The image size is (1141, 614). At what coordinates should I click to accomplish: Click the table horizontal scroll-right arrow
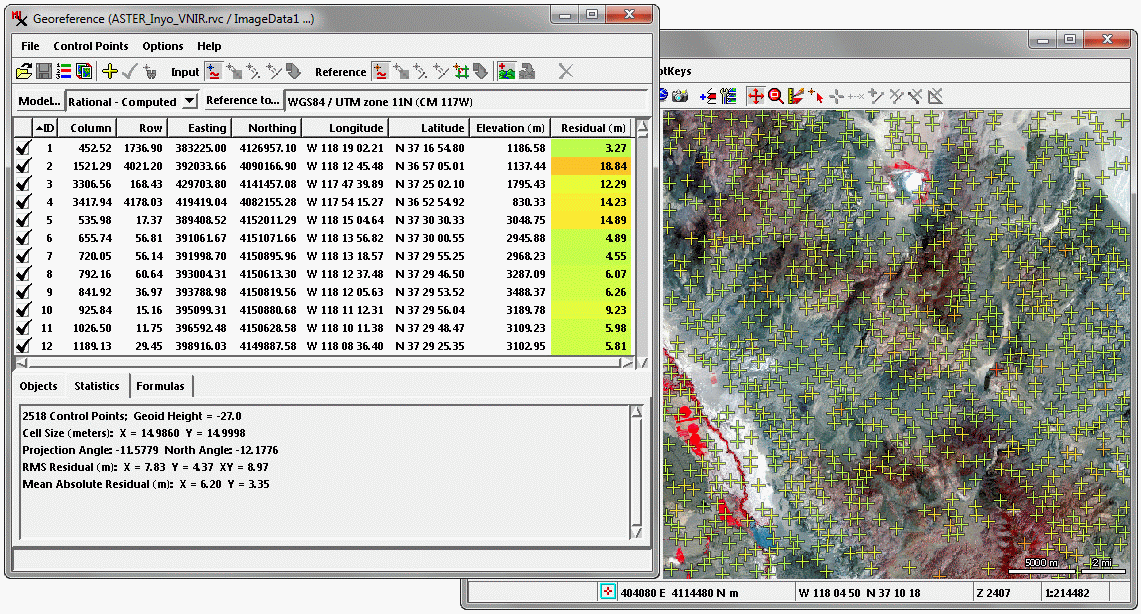pos(627,362)
